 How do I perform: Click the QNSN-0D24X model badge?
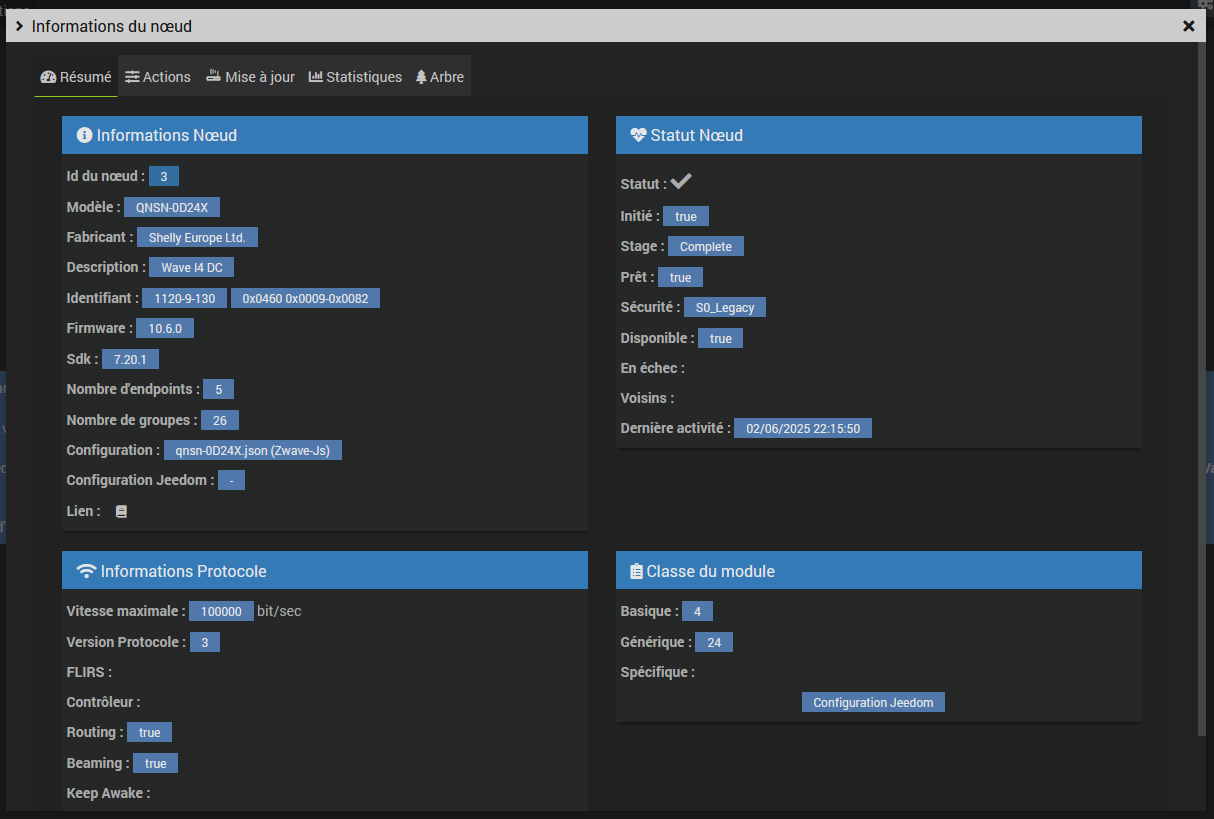coord(172,207)
